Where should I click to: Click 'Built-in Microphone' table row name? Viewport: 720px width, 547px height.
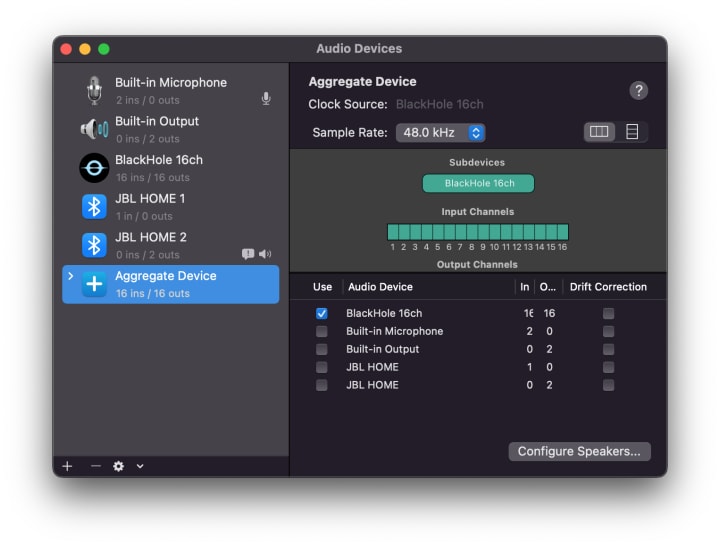click(x=394, y=331)
